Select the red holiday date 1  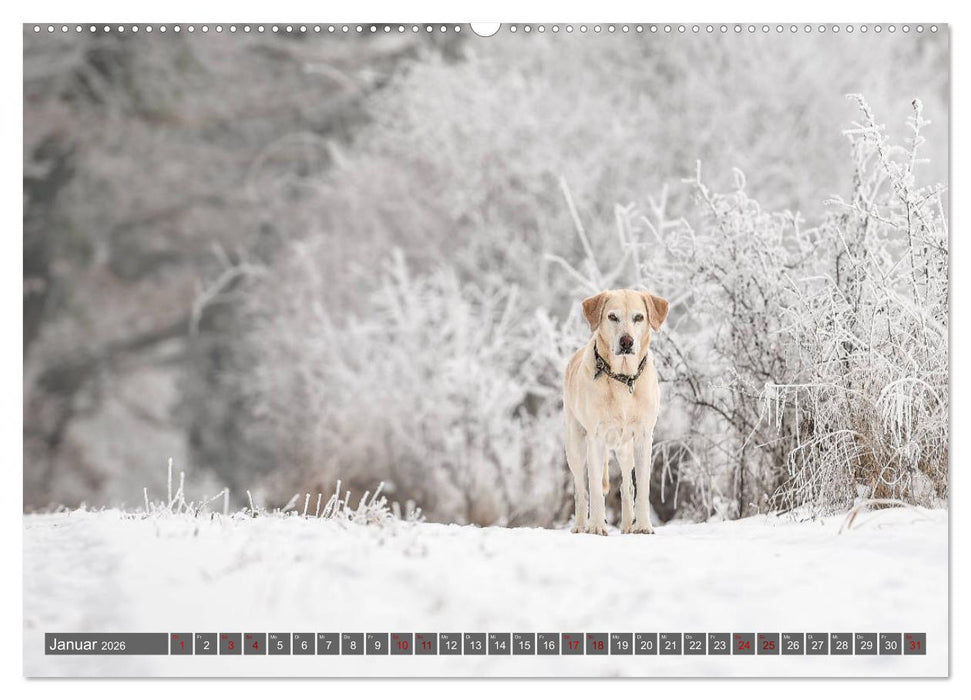pyautogui.click(x=180, y=645)
